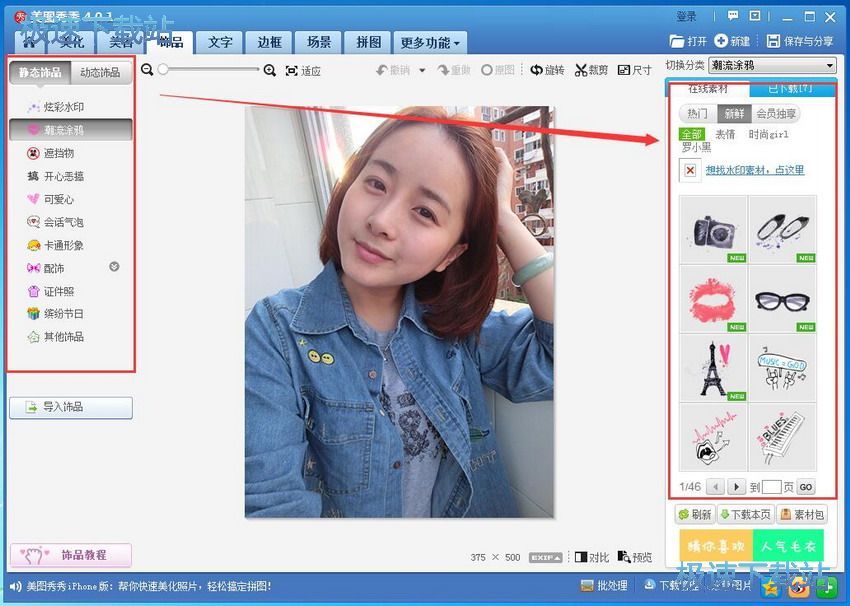Open the 边框 tab

click(269, 42)
